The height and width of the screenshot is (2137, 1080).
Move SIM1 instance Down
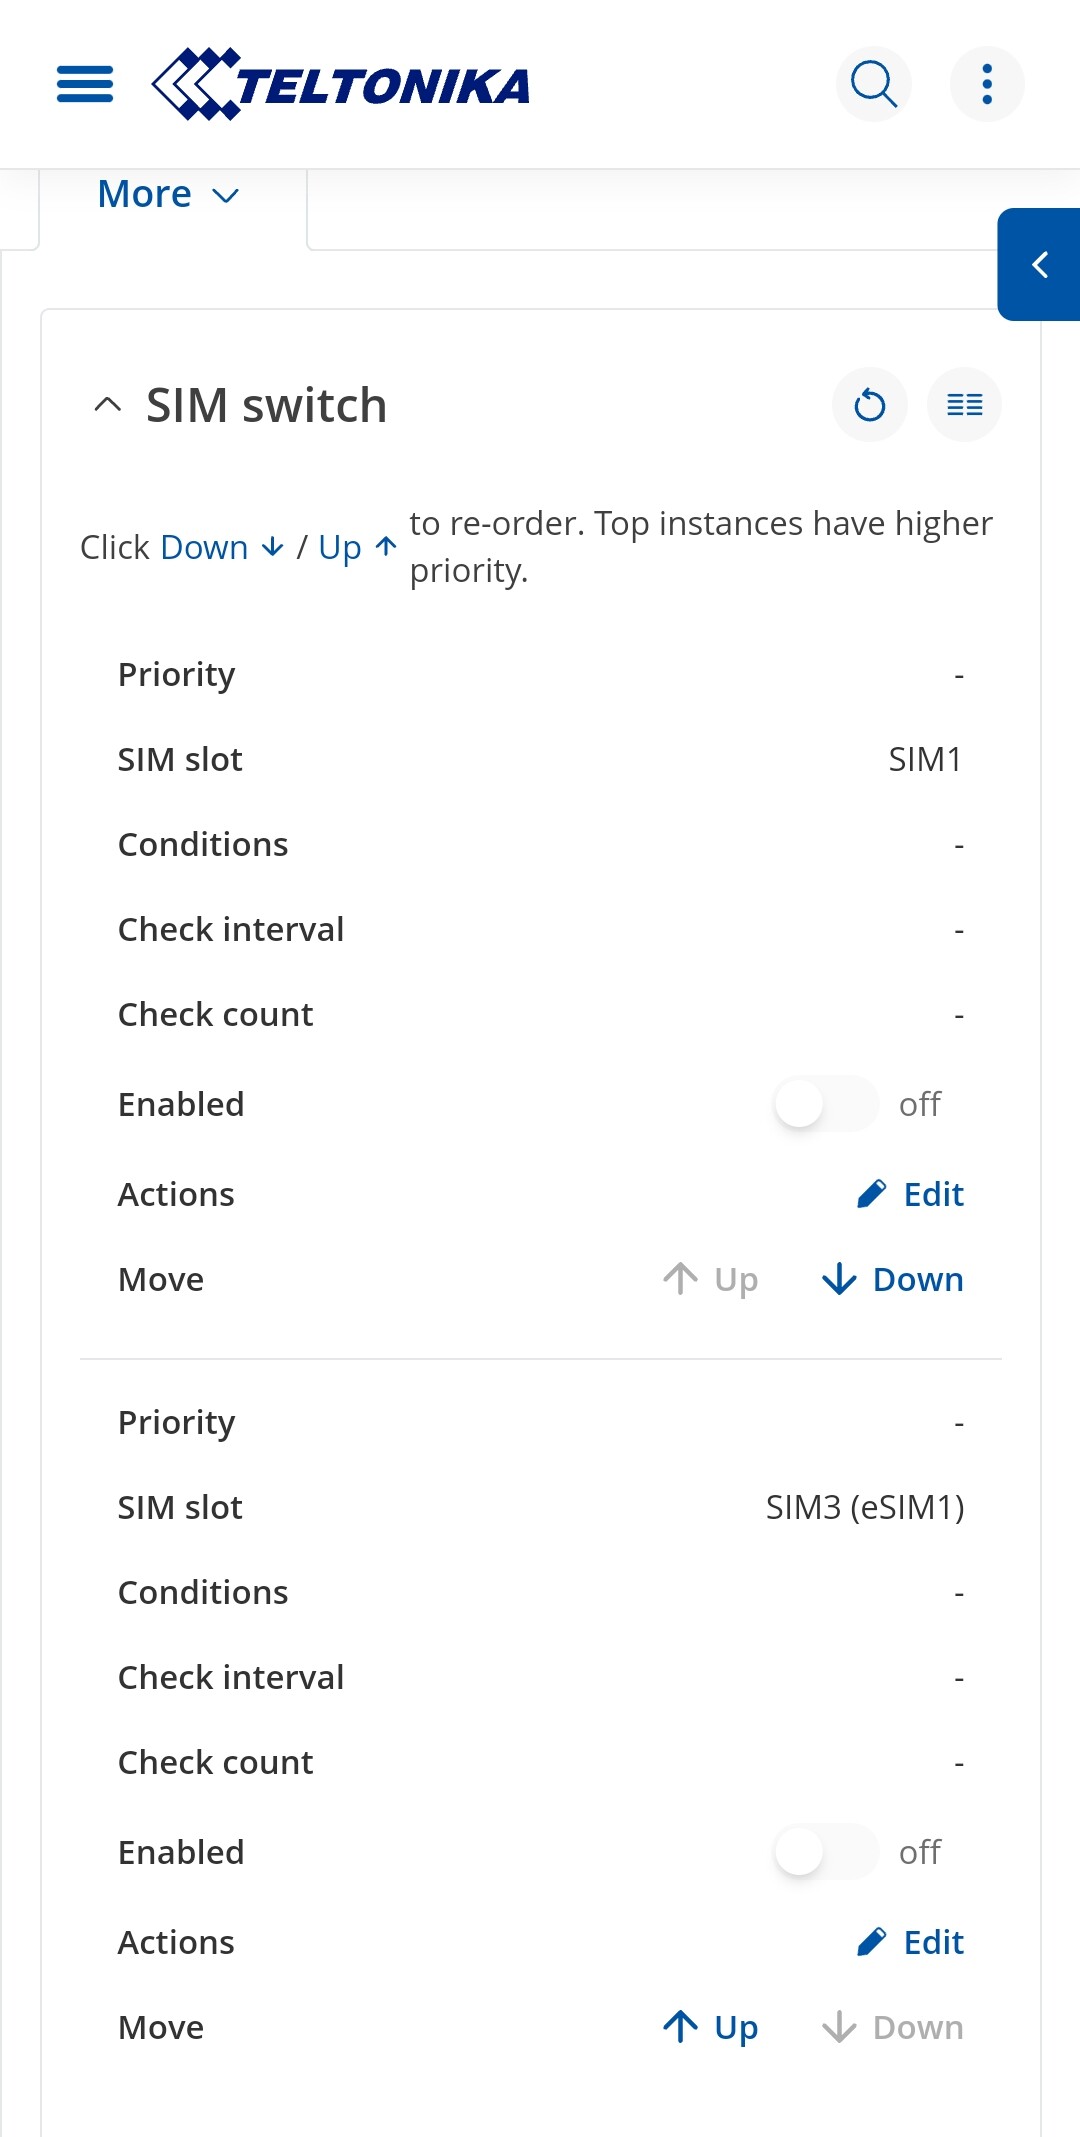[x=892, y=1279]
